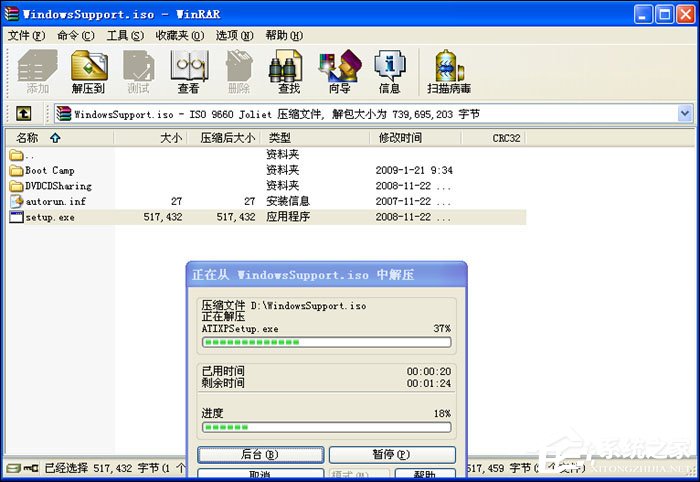Click the DVDCDSharing folder icon

pyautogui.click(x=17, y=186)
